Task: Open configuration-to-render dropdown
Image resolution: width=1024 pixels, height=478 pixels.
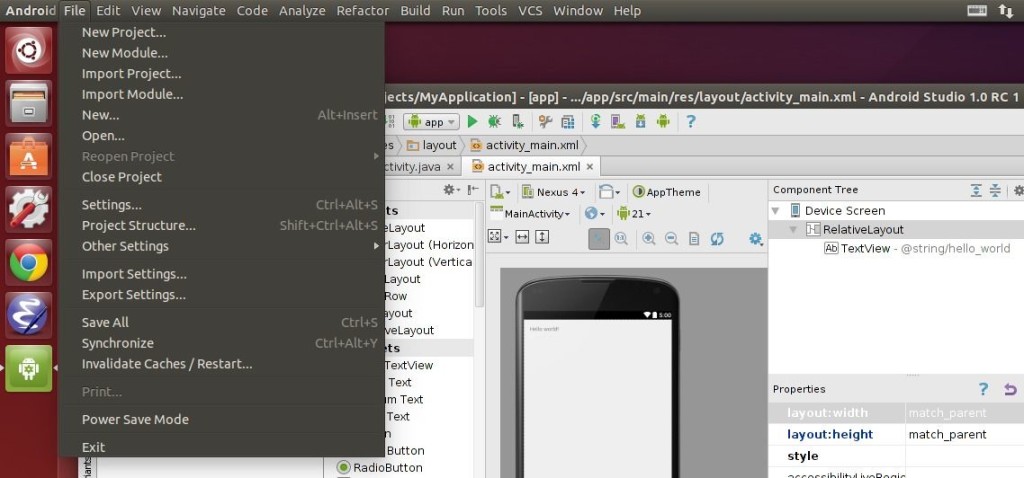Action: pyautogui.click(x=500, y=192)
